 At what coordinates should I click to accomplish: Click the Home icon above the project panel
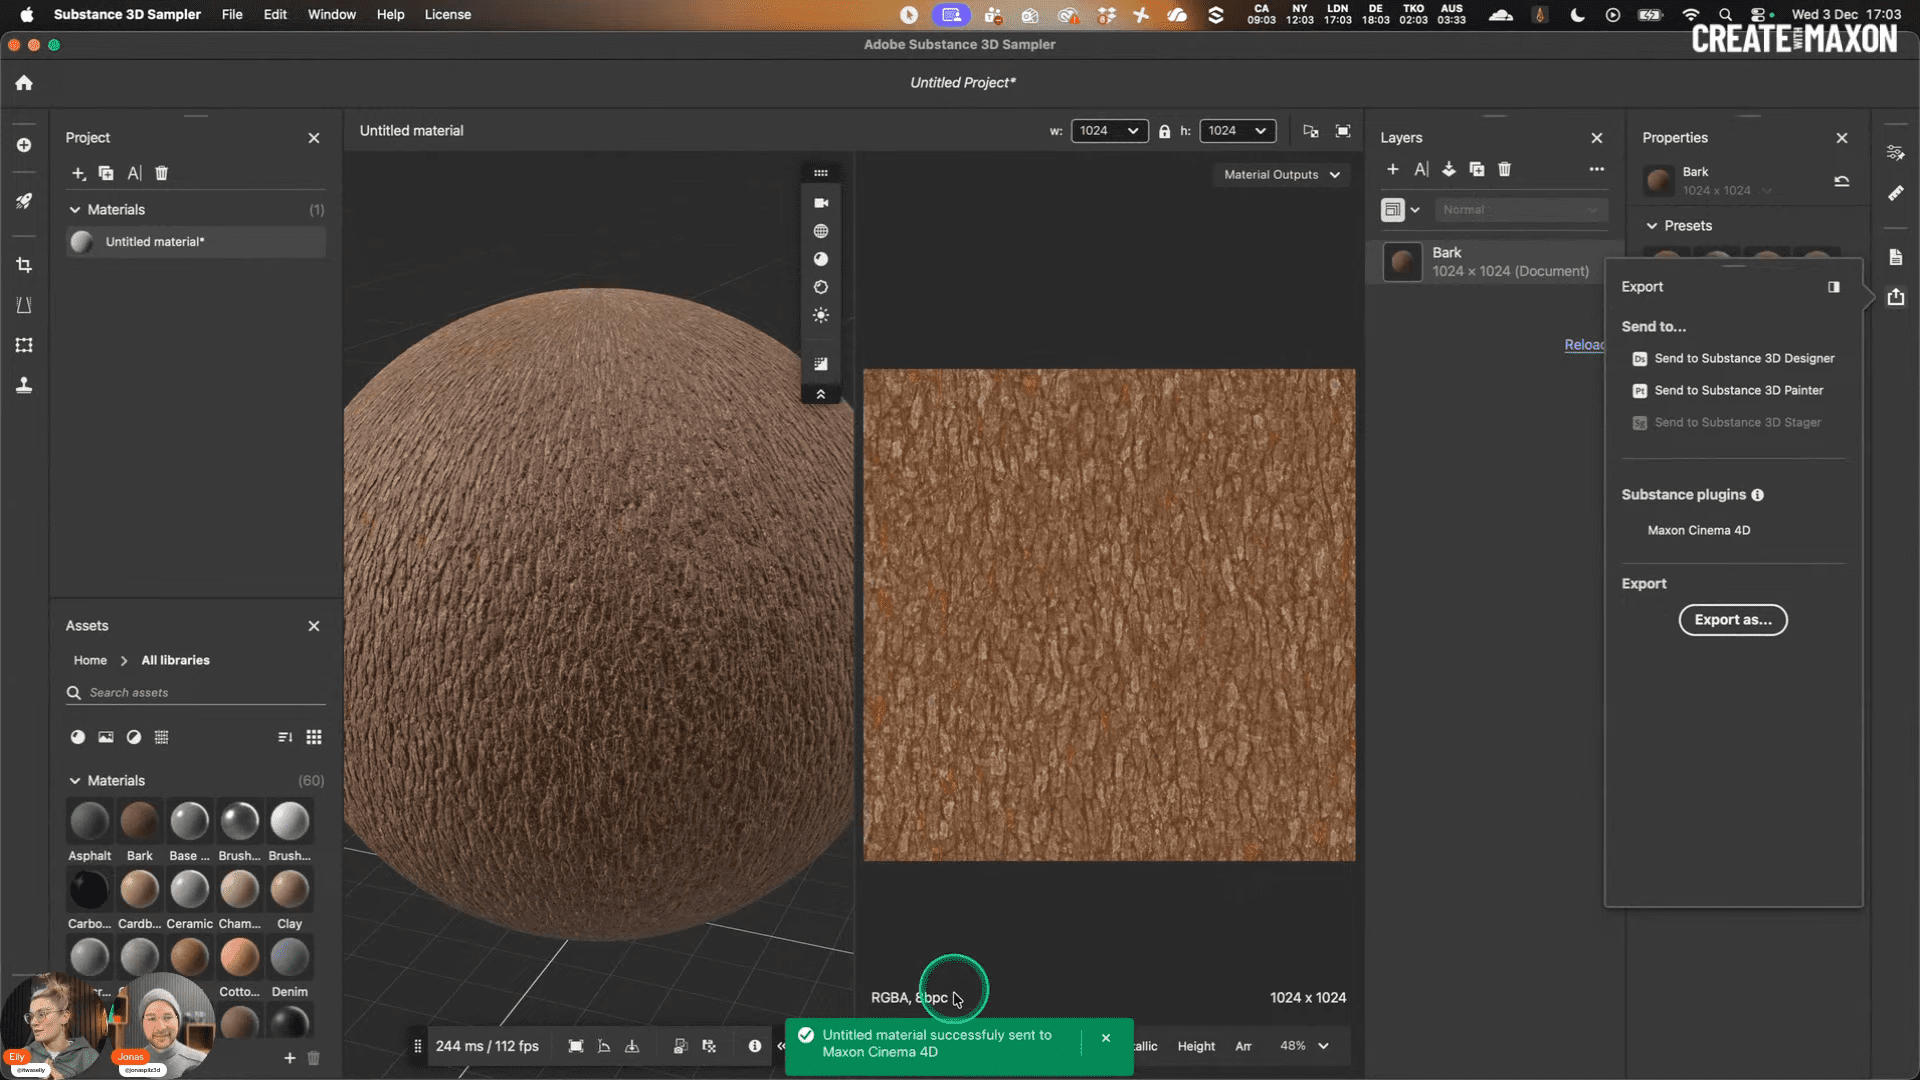pyautogui.click(x=23, y=83)
